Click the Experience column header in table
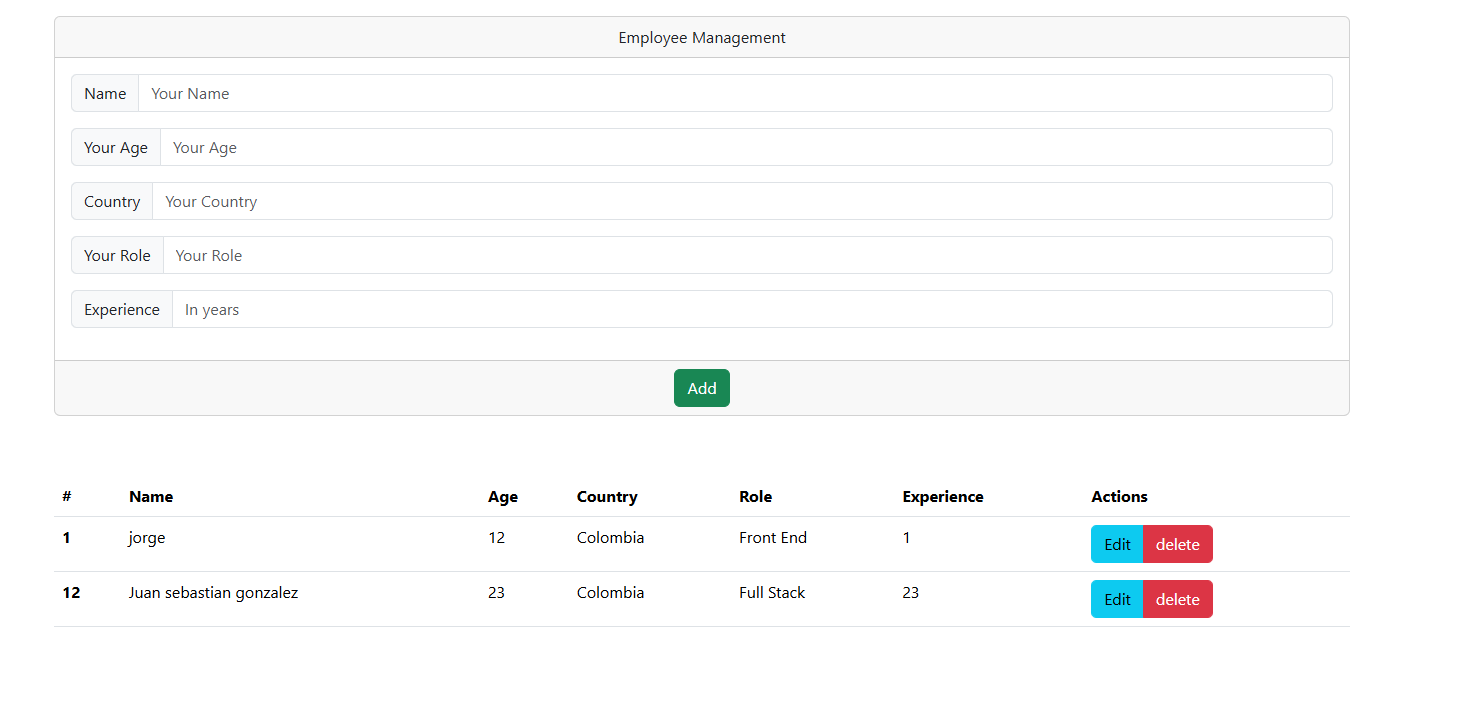The image size is (1458, 707). click(x=943, y=497)
